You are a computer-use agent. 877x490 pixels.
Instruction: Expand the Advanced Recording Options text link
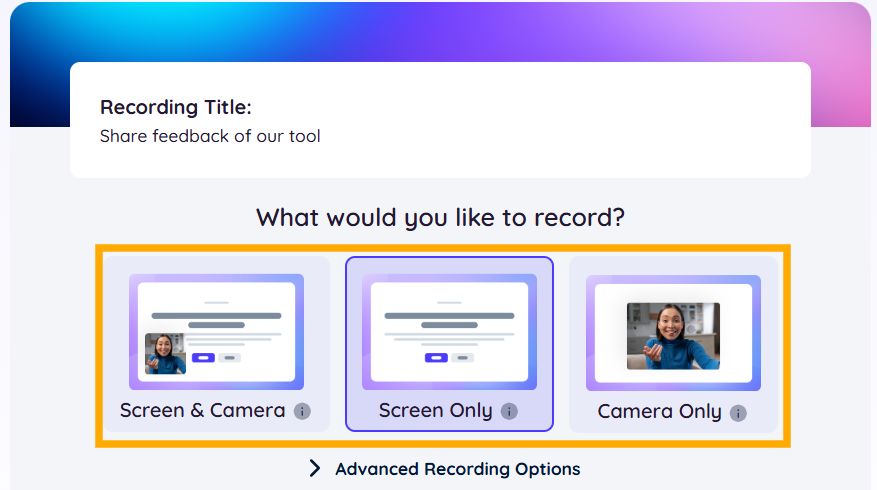[x=457, y=469]
